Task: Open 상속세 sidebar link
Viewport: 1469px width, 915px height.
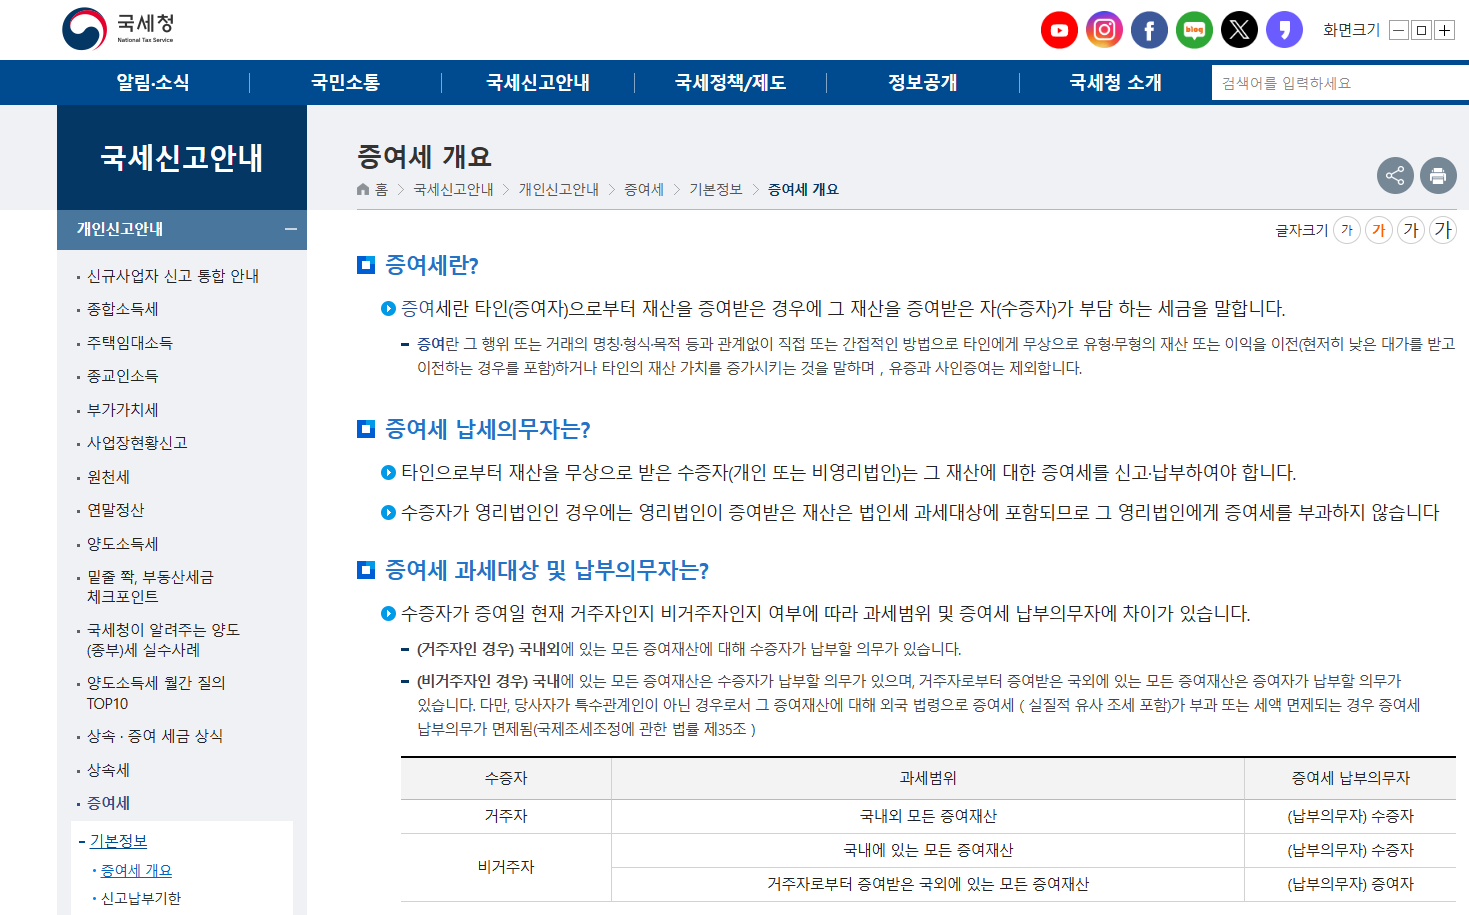Action: pos(108,770)
